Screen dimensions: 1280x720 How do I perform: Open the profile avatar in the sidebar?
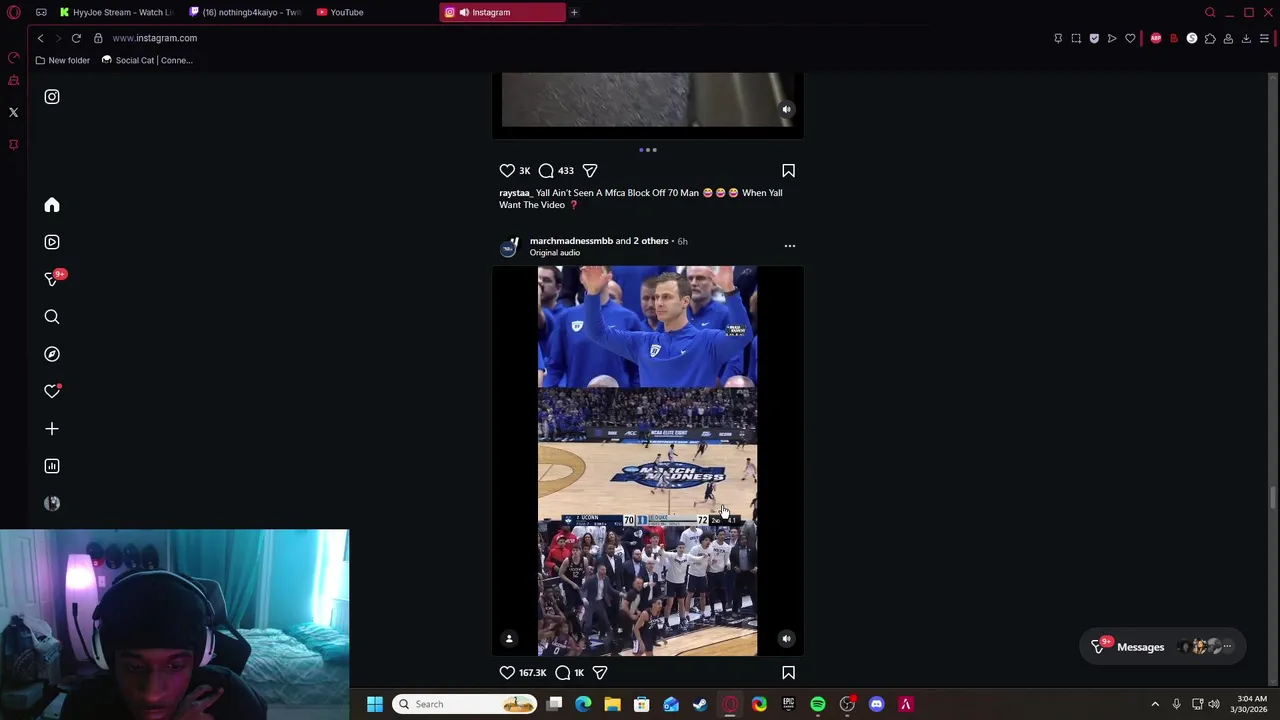click(x=52, y=503)
